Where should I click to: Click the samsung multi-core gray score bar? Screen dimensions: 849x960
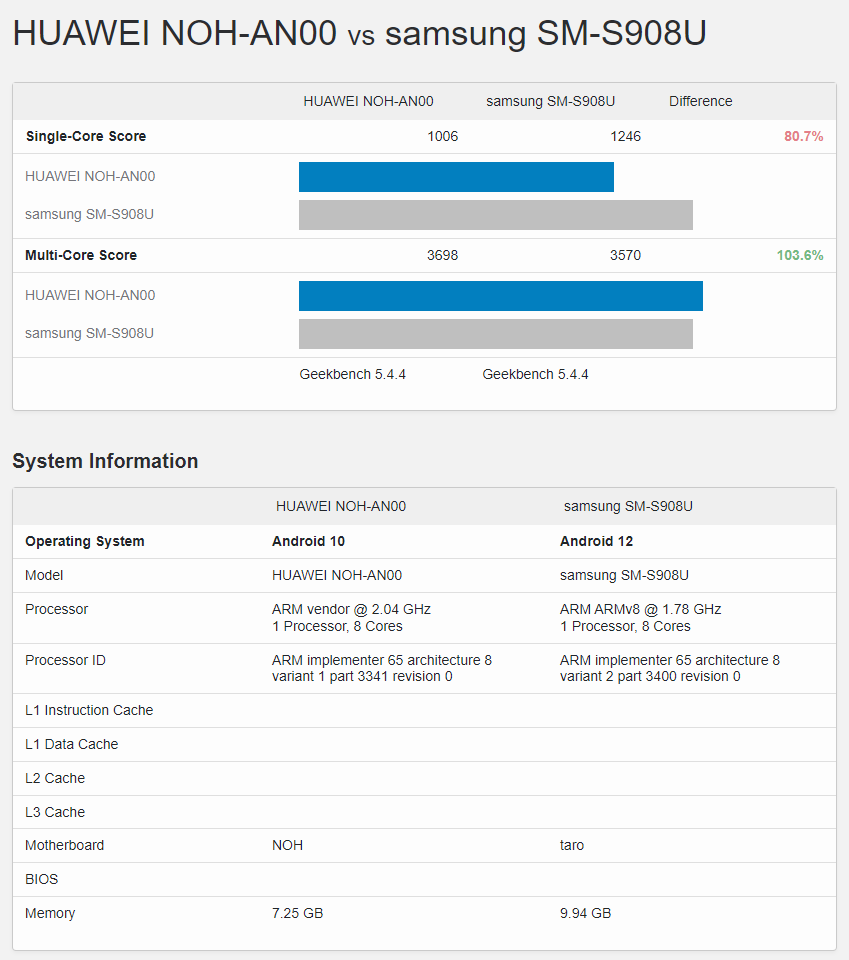tap(495, 334)
